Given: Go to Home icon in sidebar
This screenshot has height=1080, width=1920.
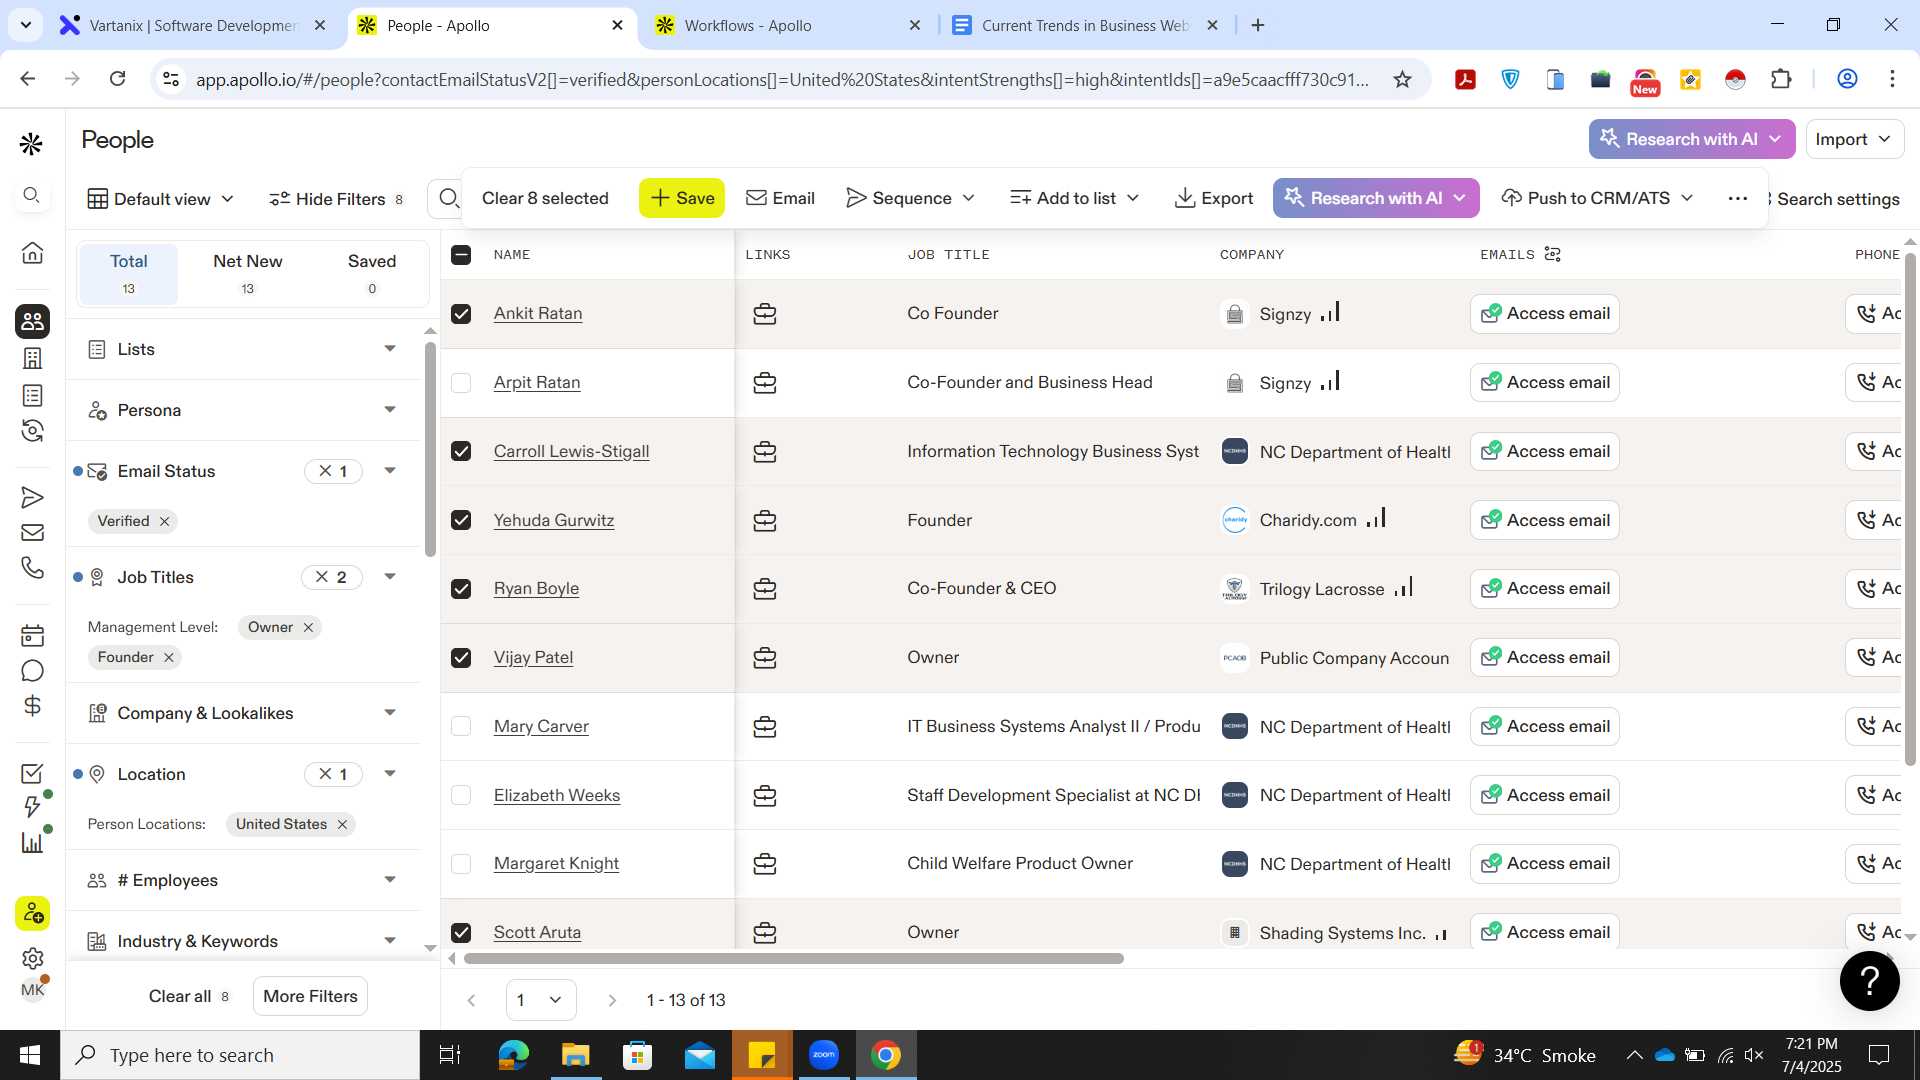Looking at the screenshot, I should (32, 252).
